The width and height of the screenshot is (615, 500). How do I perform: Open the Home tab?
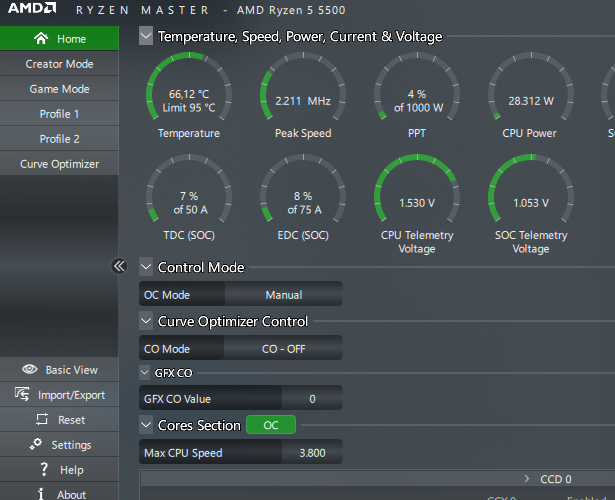[59, 38]
